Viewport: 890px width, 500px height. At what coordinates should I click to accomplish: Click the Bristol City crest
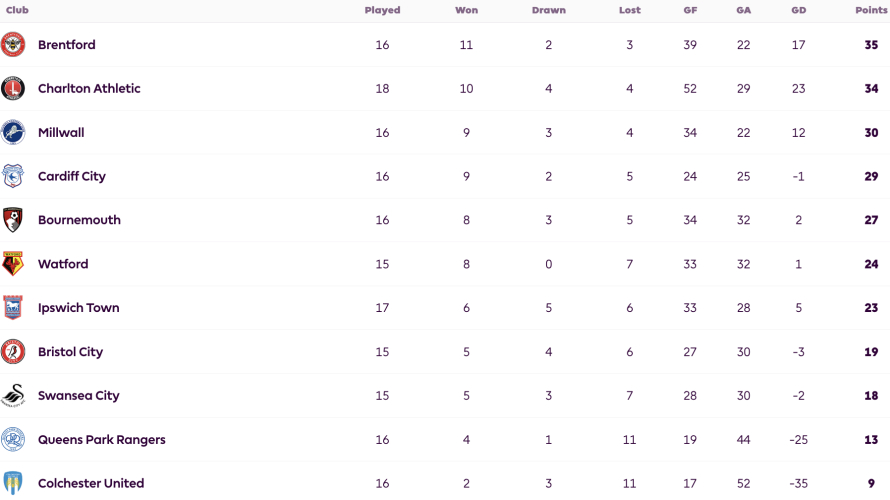[12, 352]
